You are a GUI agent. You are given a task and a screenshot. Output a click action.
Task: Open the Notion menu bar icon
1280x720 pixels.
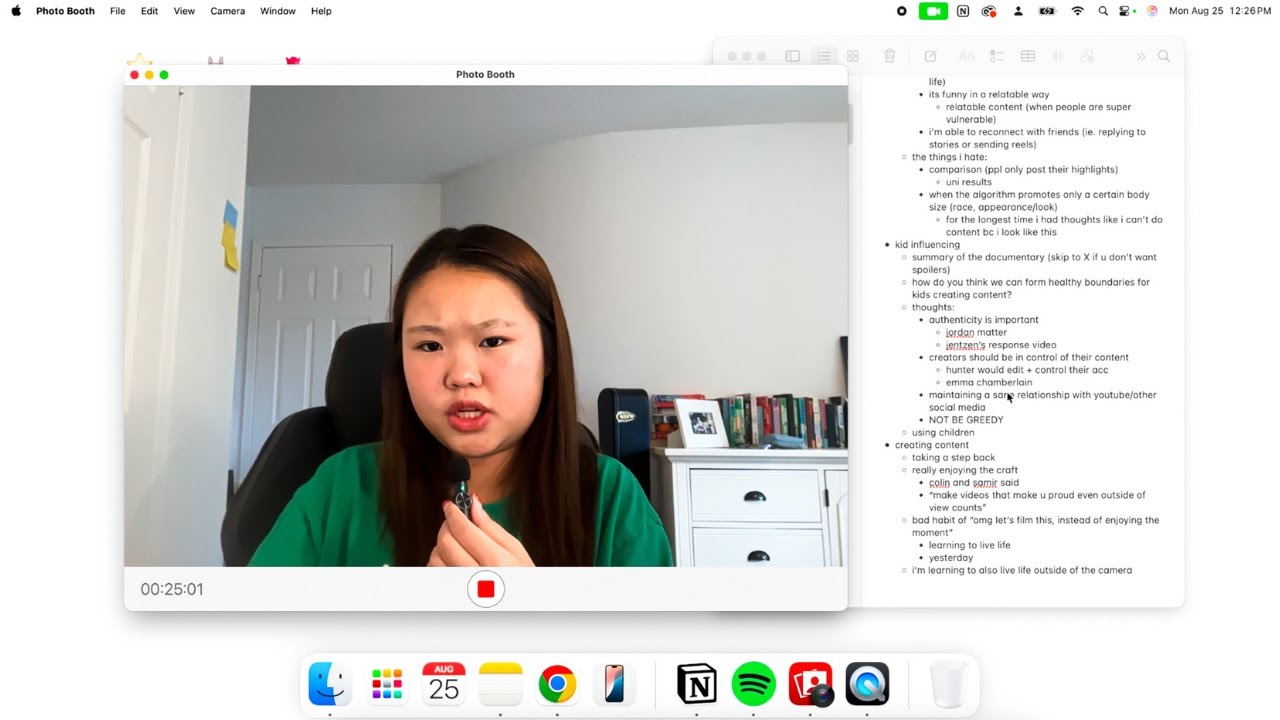click(962, 11)
